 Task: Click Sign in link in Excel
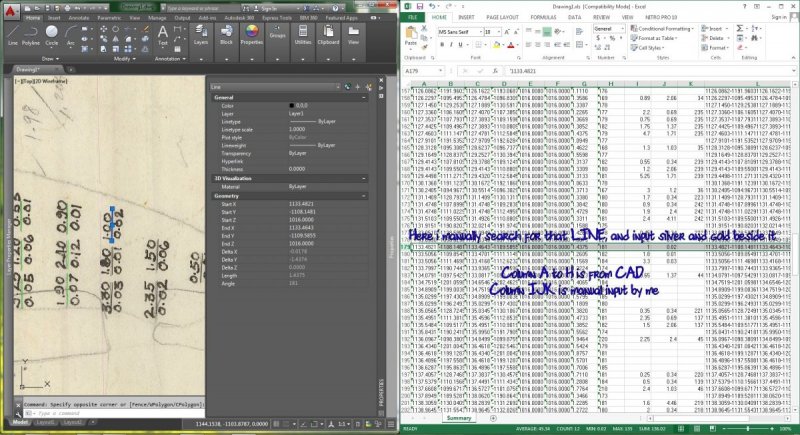(779, 17)
